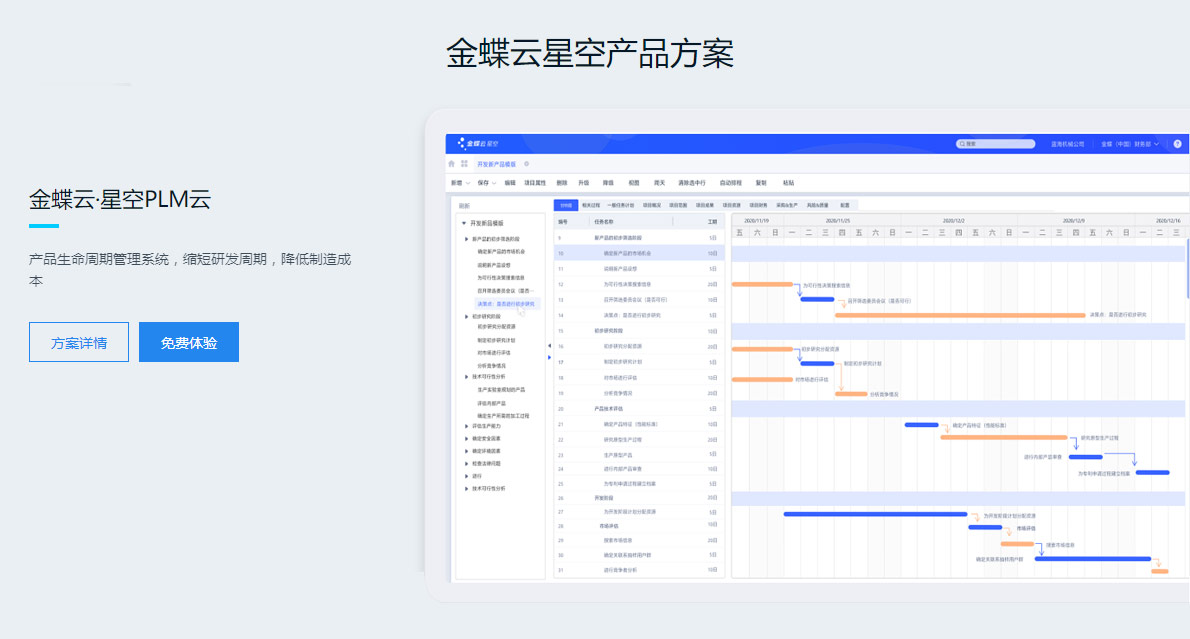The width and height of the screenshot is (1190, 639).
Task: Open the app grid icon beside home
Action: click(x=464, y=164)
